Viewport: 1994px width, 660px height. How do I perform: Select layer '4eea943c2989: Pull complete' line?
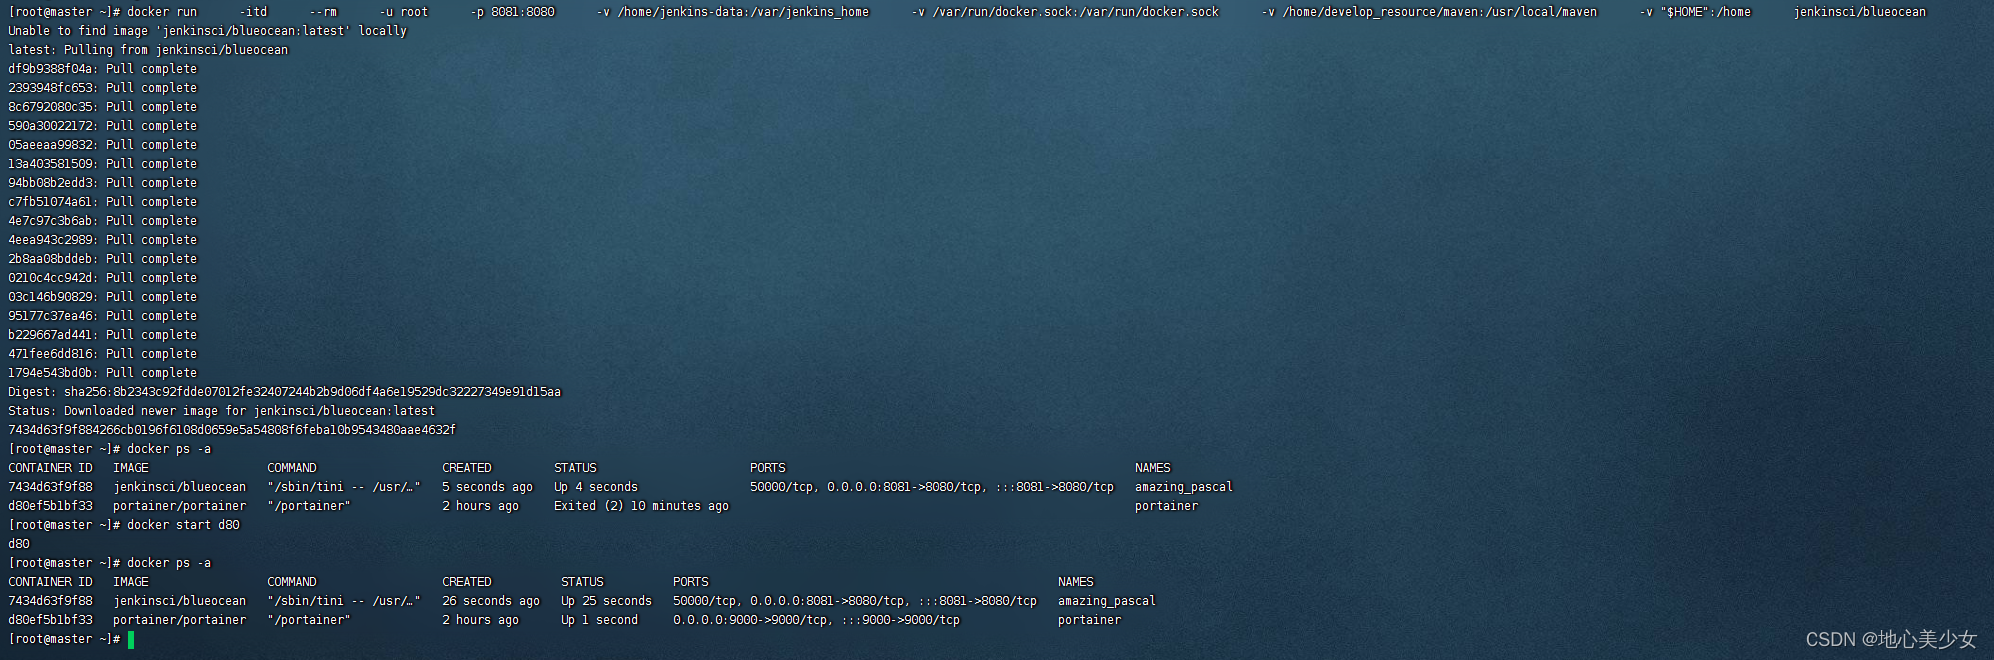103,240
